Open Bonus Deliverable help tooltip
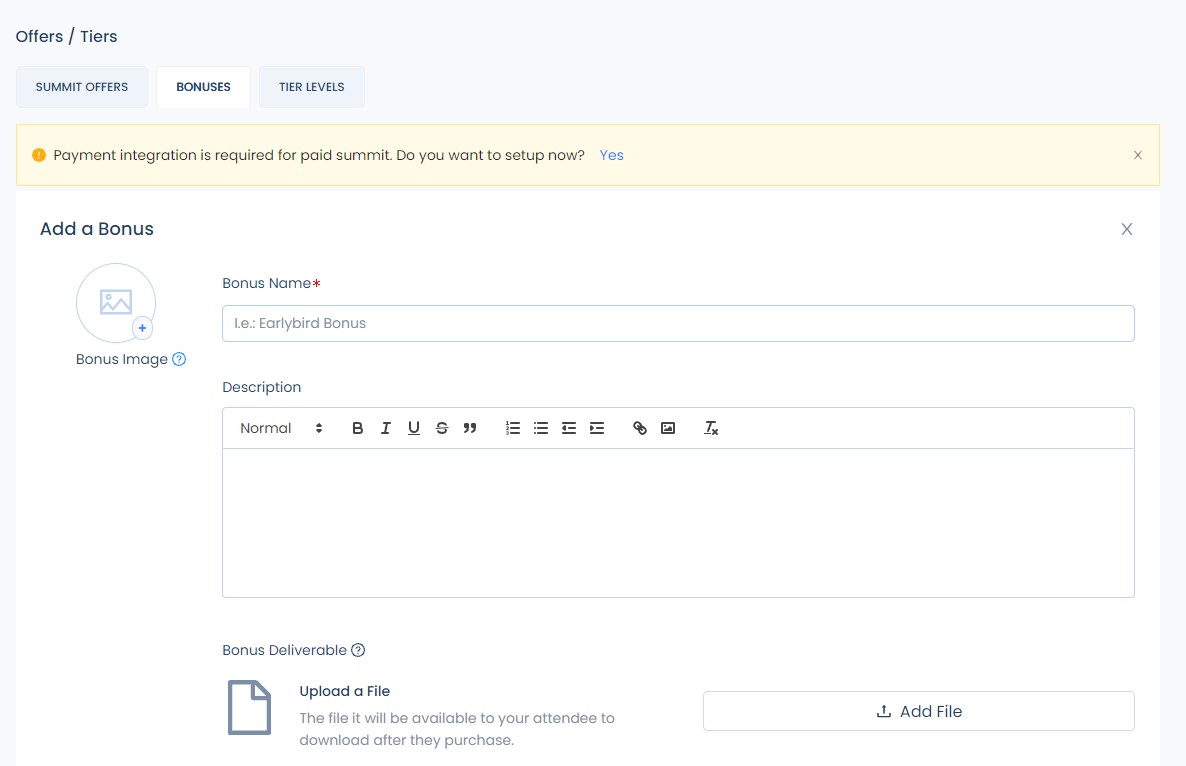Screen dimensions: 1186x766 [x=359, y=650]
